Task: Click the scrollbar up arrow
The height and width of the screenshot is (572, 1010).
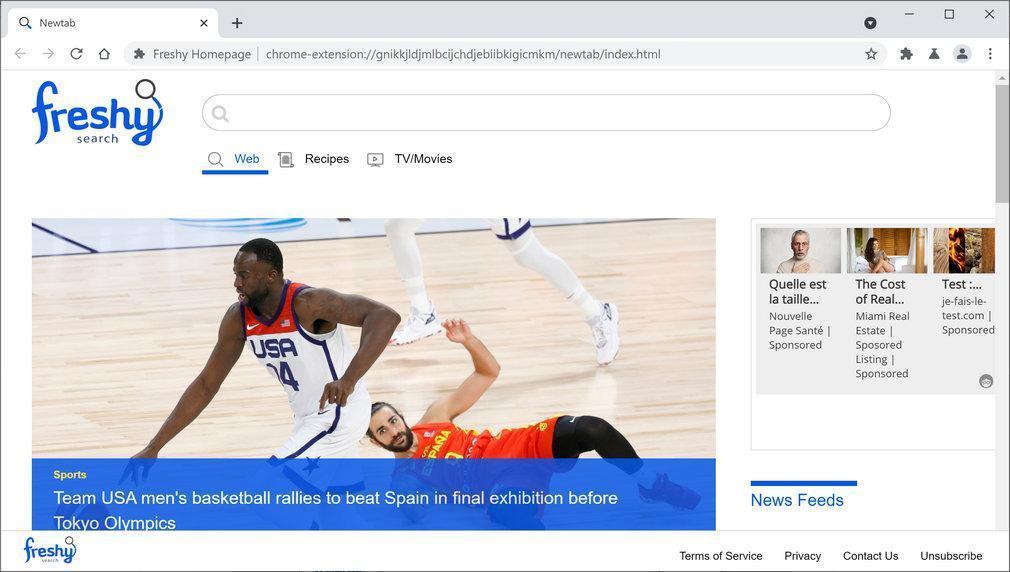Action: click(x=1002, y=78)
